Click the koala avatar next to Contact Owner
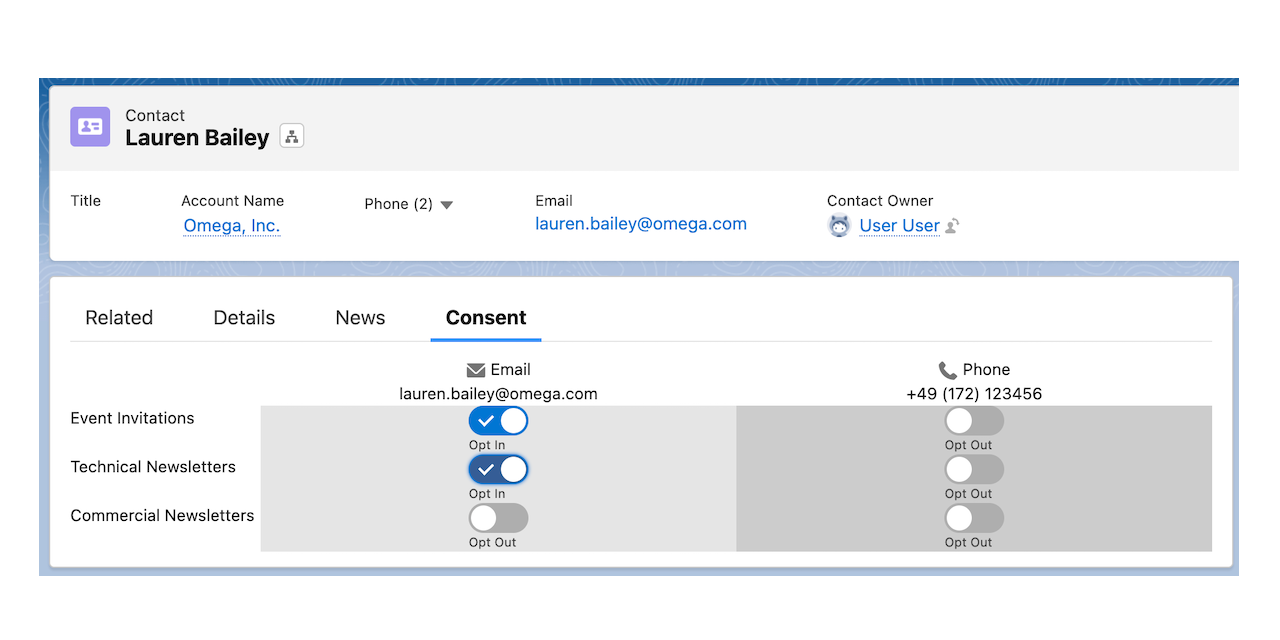 coord(839,226)
